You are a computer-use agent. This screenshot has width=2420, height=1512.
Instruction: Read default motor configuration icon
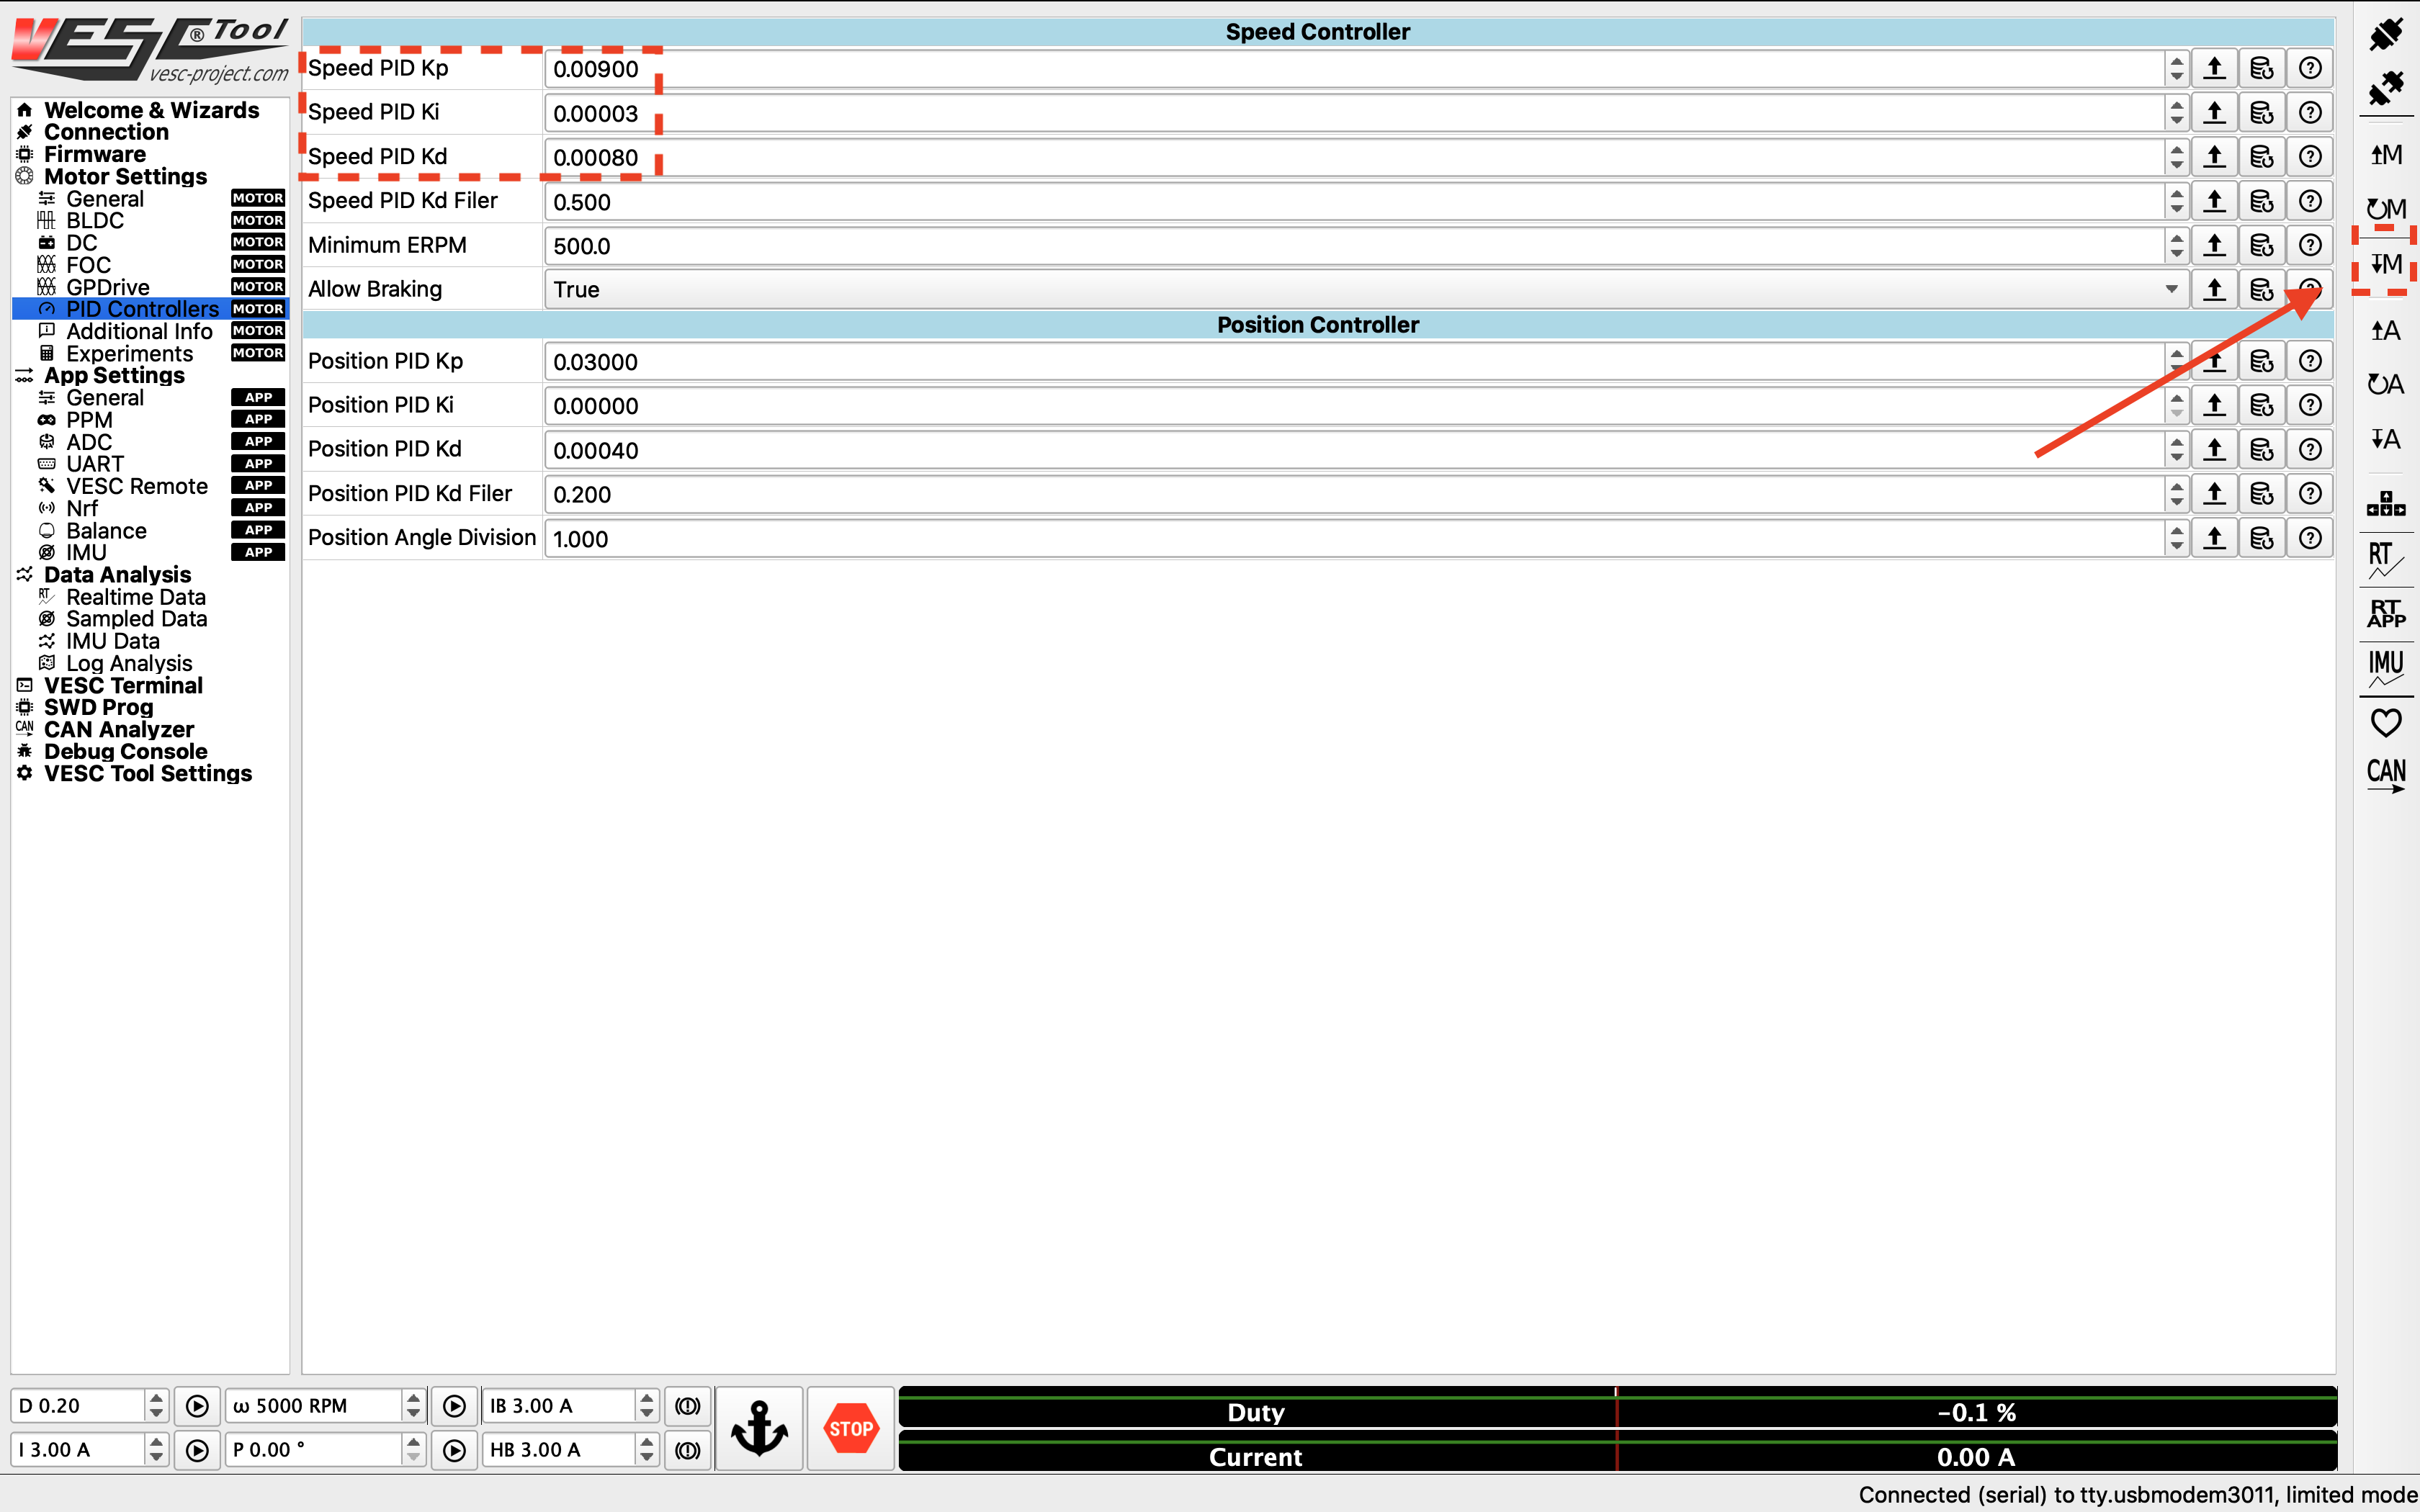[2386, 209]
